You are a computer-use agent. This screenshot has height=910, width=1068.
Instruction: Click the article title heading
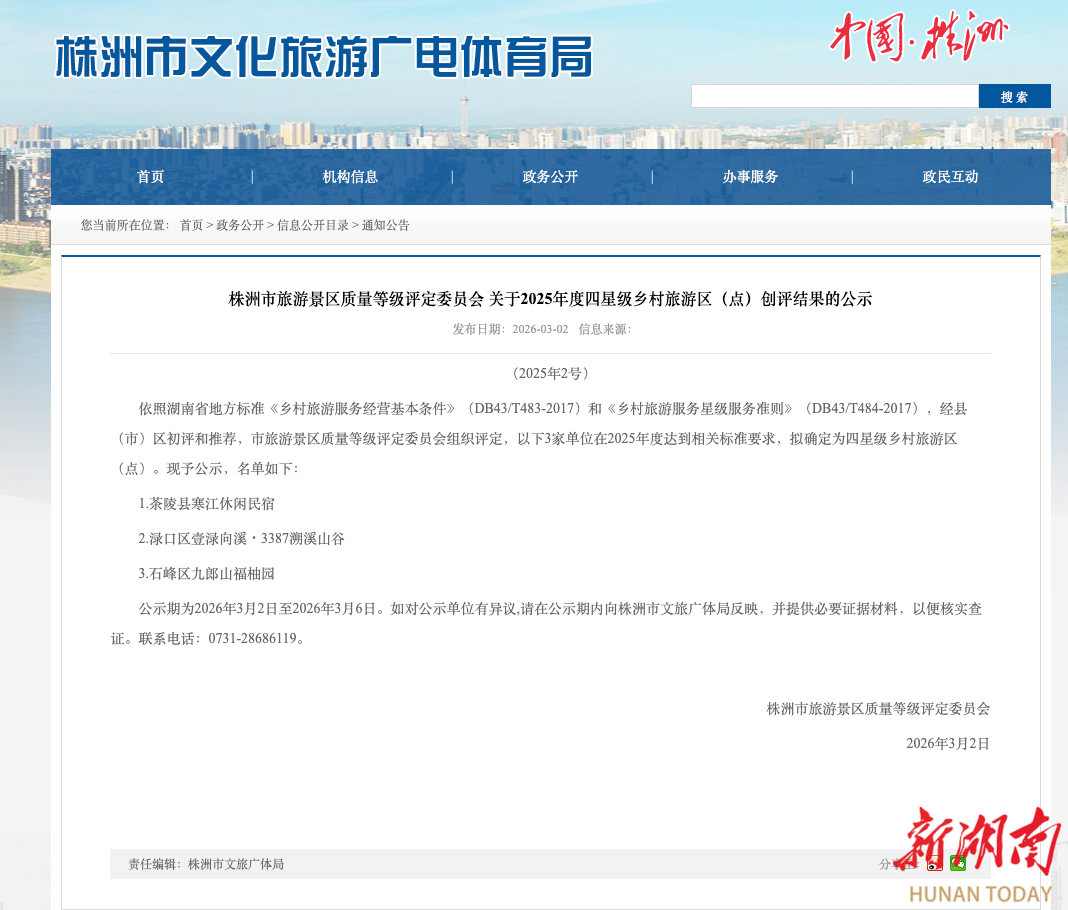(550, 298)
